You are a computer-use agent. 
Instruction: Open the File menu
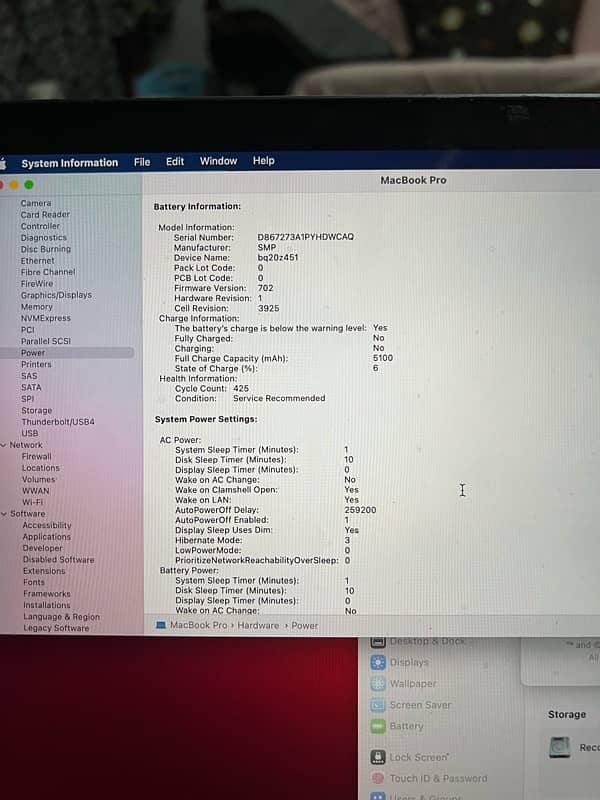[142, 162]
